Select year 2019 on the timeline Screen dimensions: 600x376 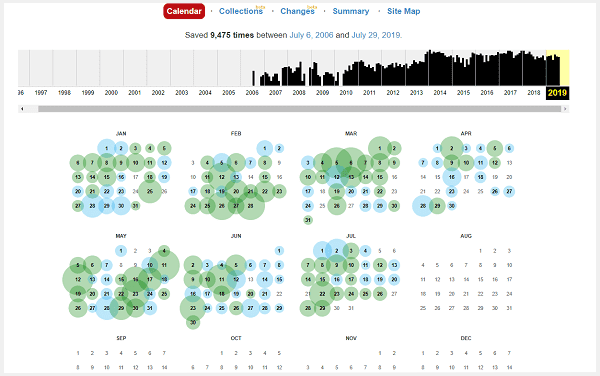pyautogui.click(x=557, y=93)
